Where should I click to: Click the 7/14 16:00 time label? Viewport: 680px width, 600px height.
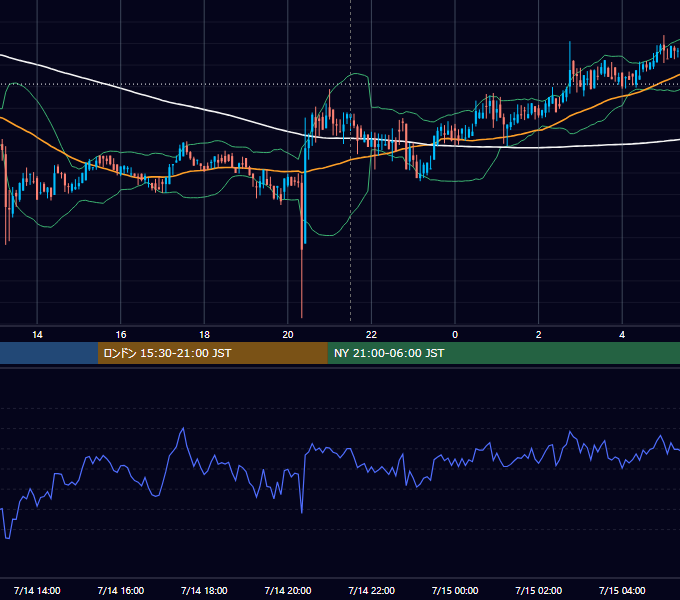click(x=121, y=590)
